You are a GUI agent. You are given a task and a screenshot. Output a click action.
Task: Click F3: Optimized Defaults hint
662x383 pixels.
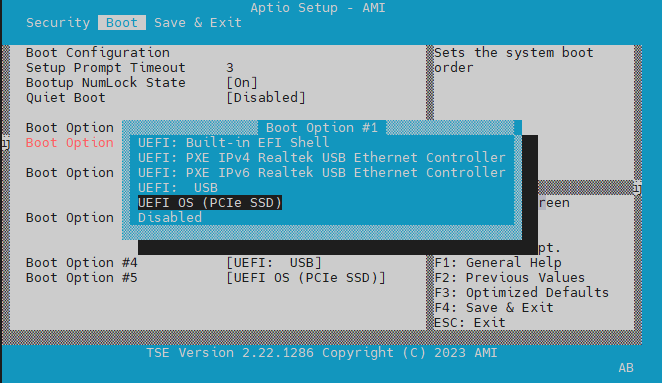(x=521, y=293)
